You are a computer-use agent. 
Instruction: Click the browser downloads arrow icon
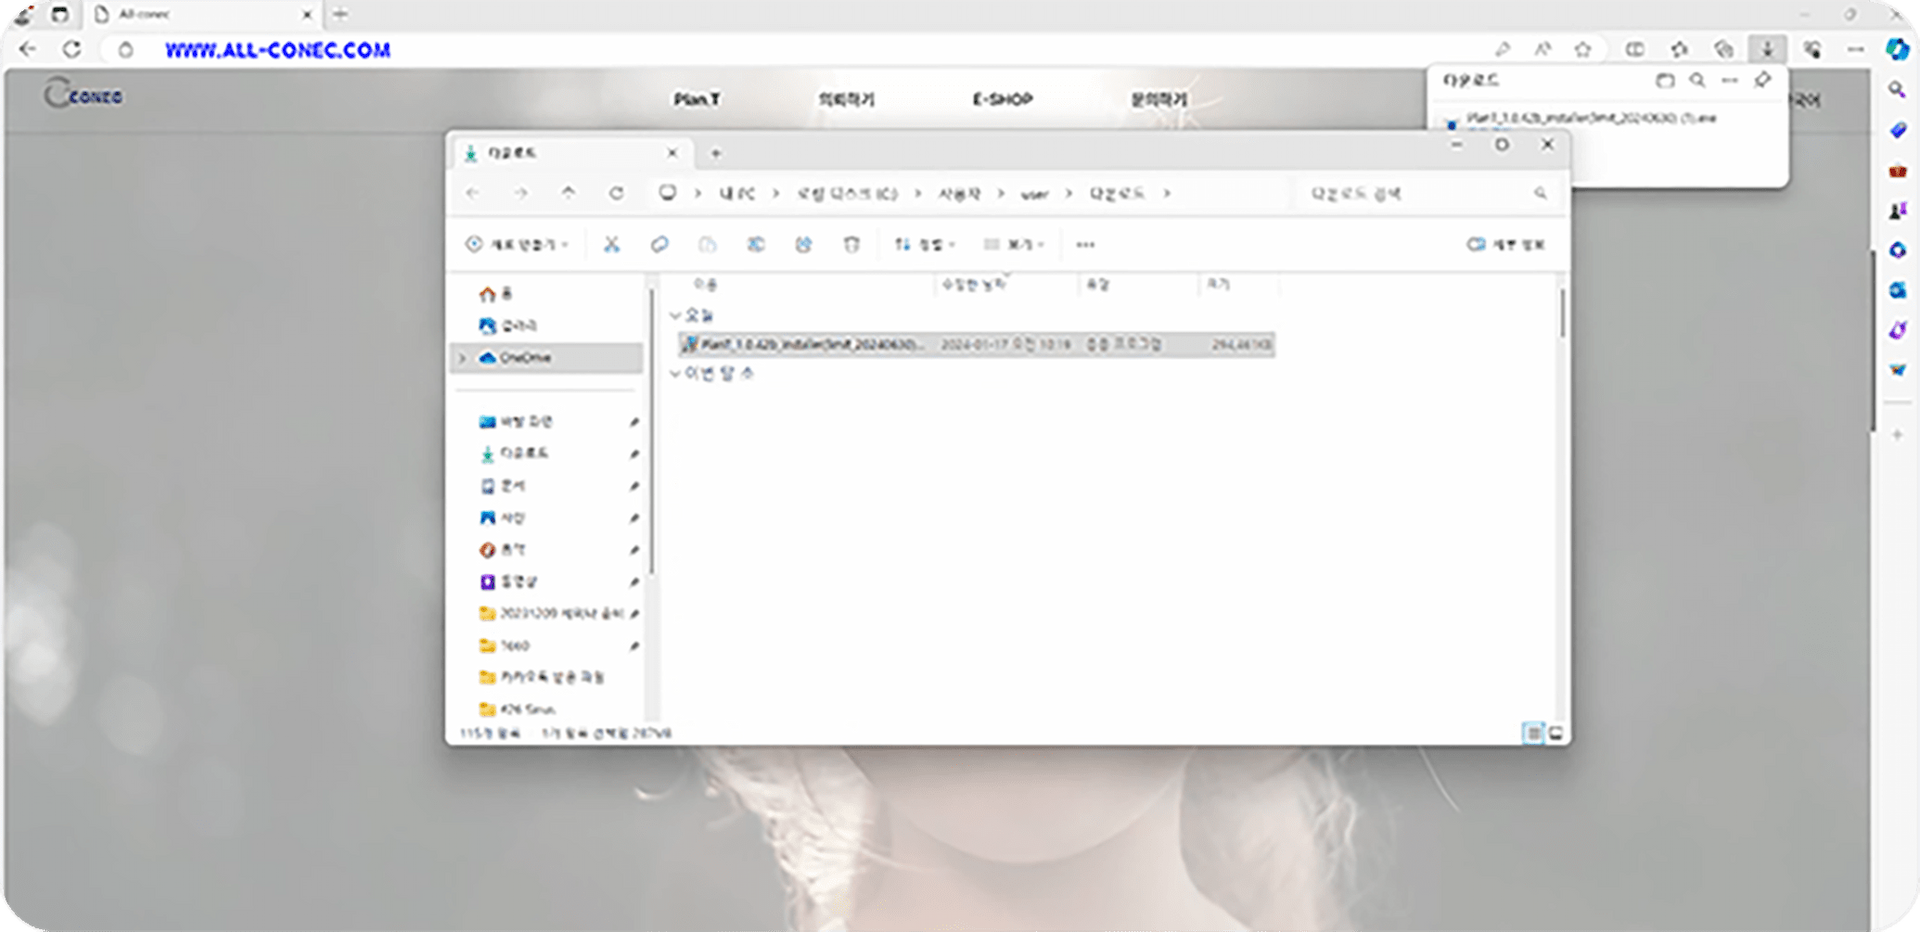click(x=1767, y=49)
